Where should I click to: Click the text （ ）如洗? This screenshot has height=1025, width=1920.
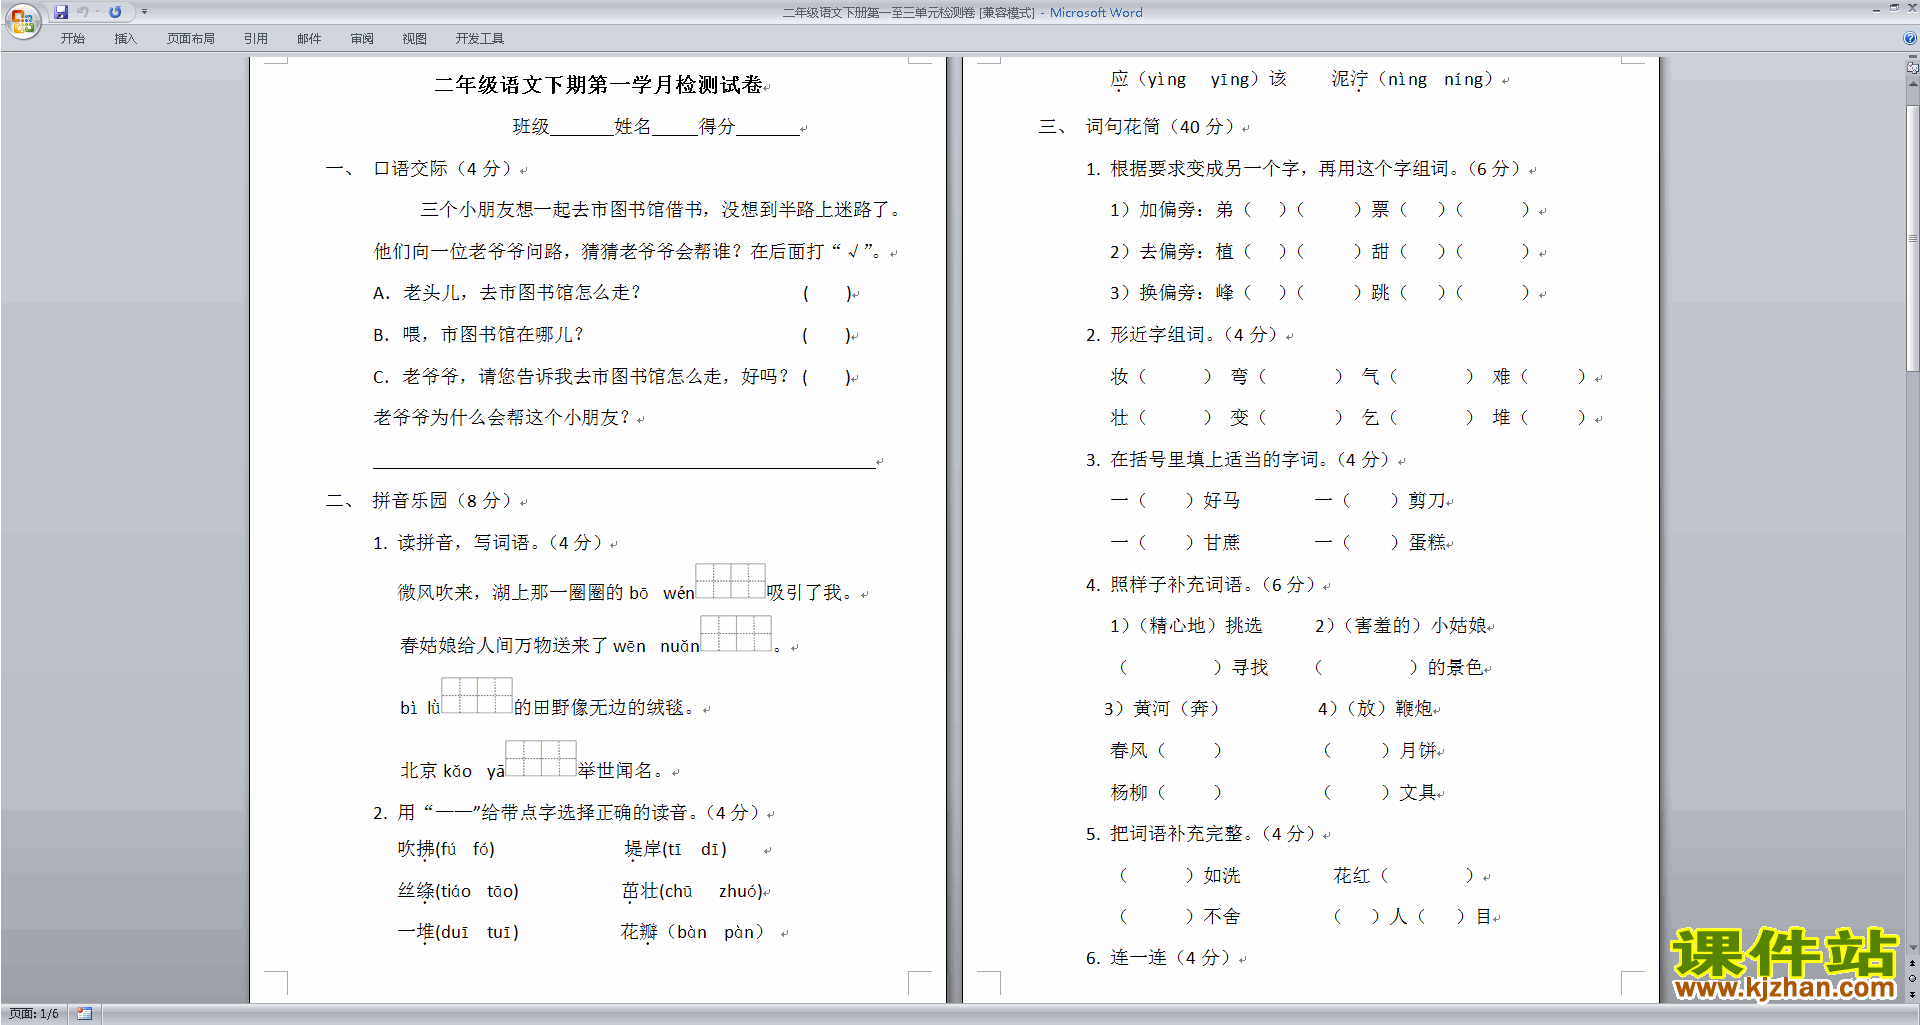tap(1180, 876)
